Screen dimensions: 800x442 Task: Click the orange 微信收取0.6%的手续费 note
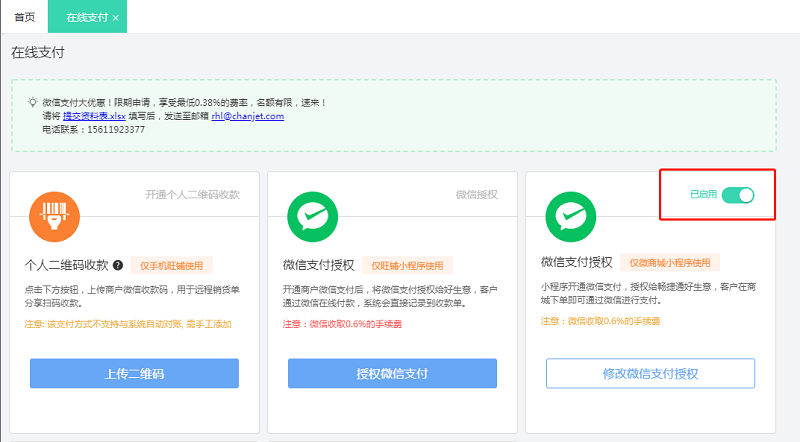[601, 321]
